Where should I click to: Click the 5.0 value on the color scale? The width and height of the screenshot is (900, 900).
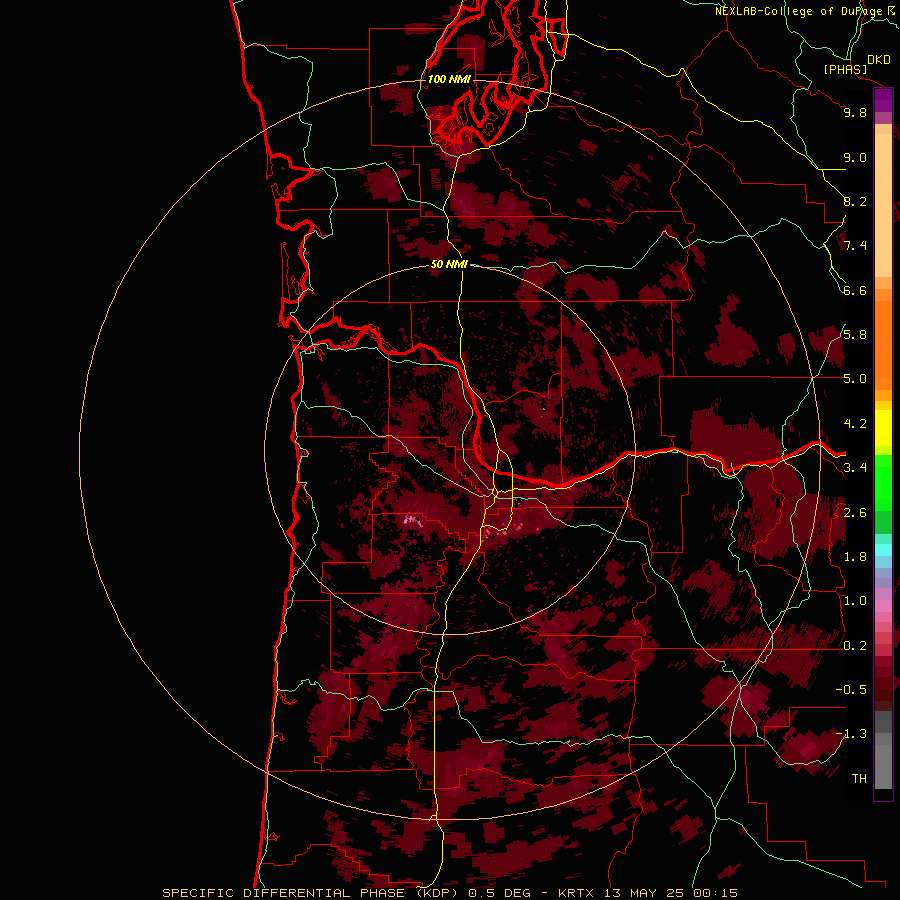(855, 379)
